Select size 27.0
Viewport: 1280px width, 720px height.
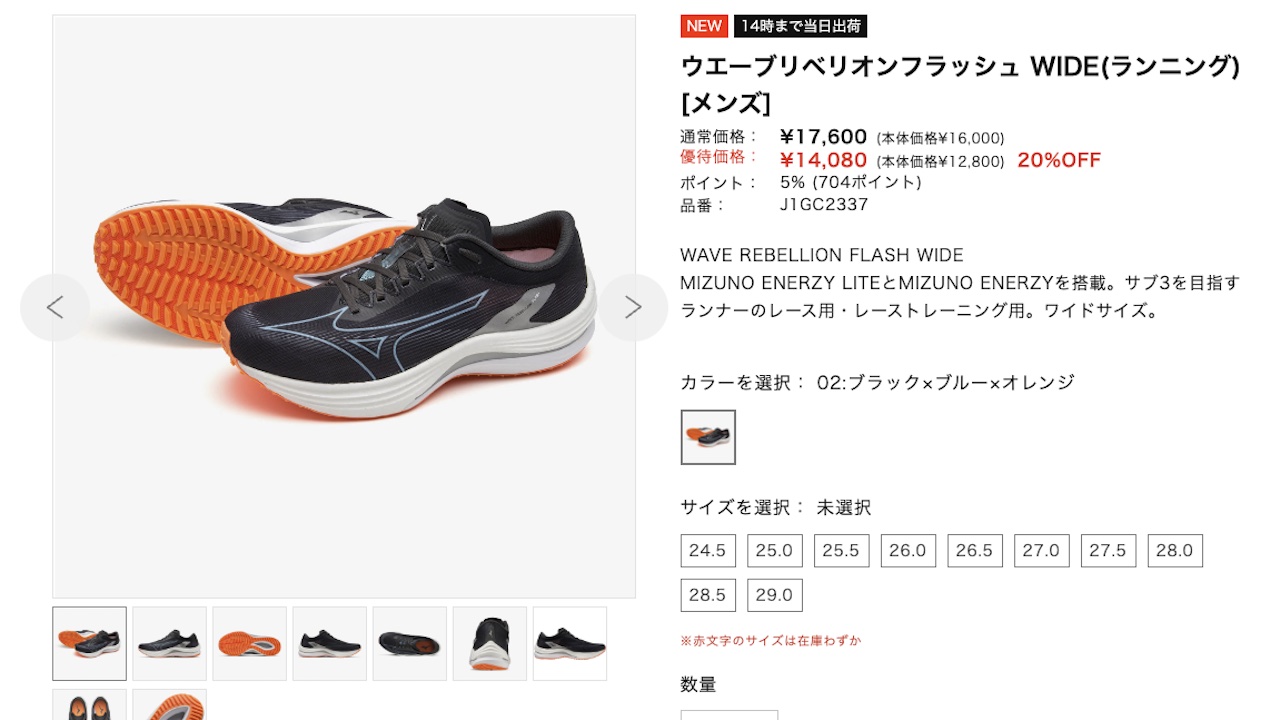click(1042, 551)
